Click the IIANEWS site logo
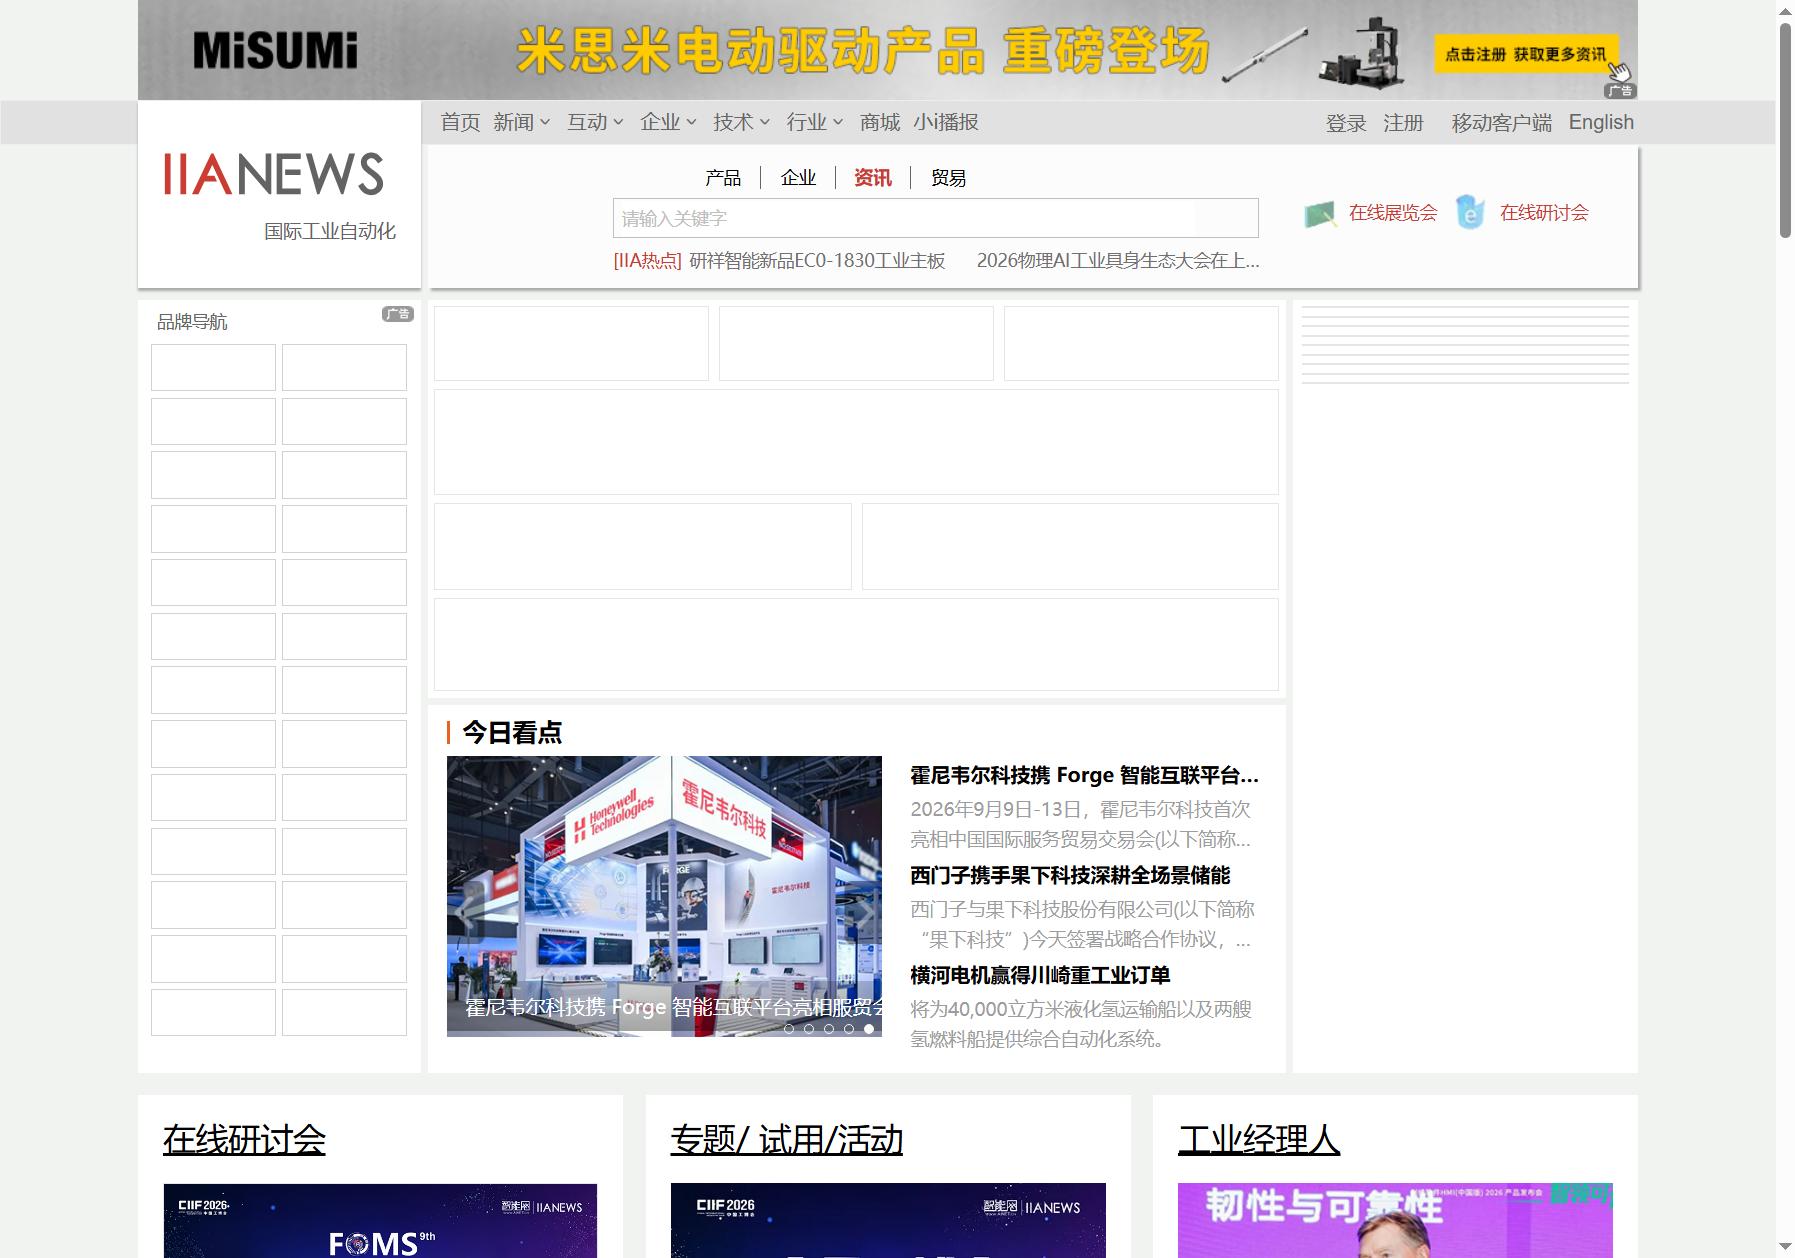The width and height of the screenshot is (1795, 1258). [274, 174]
